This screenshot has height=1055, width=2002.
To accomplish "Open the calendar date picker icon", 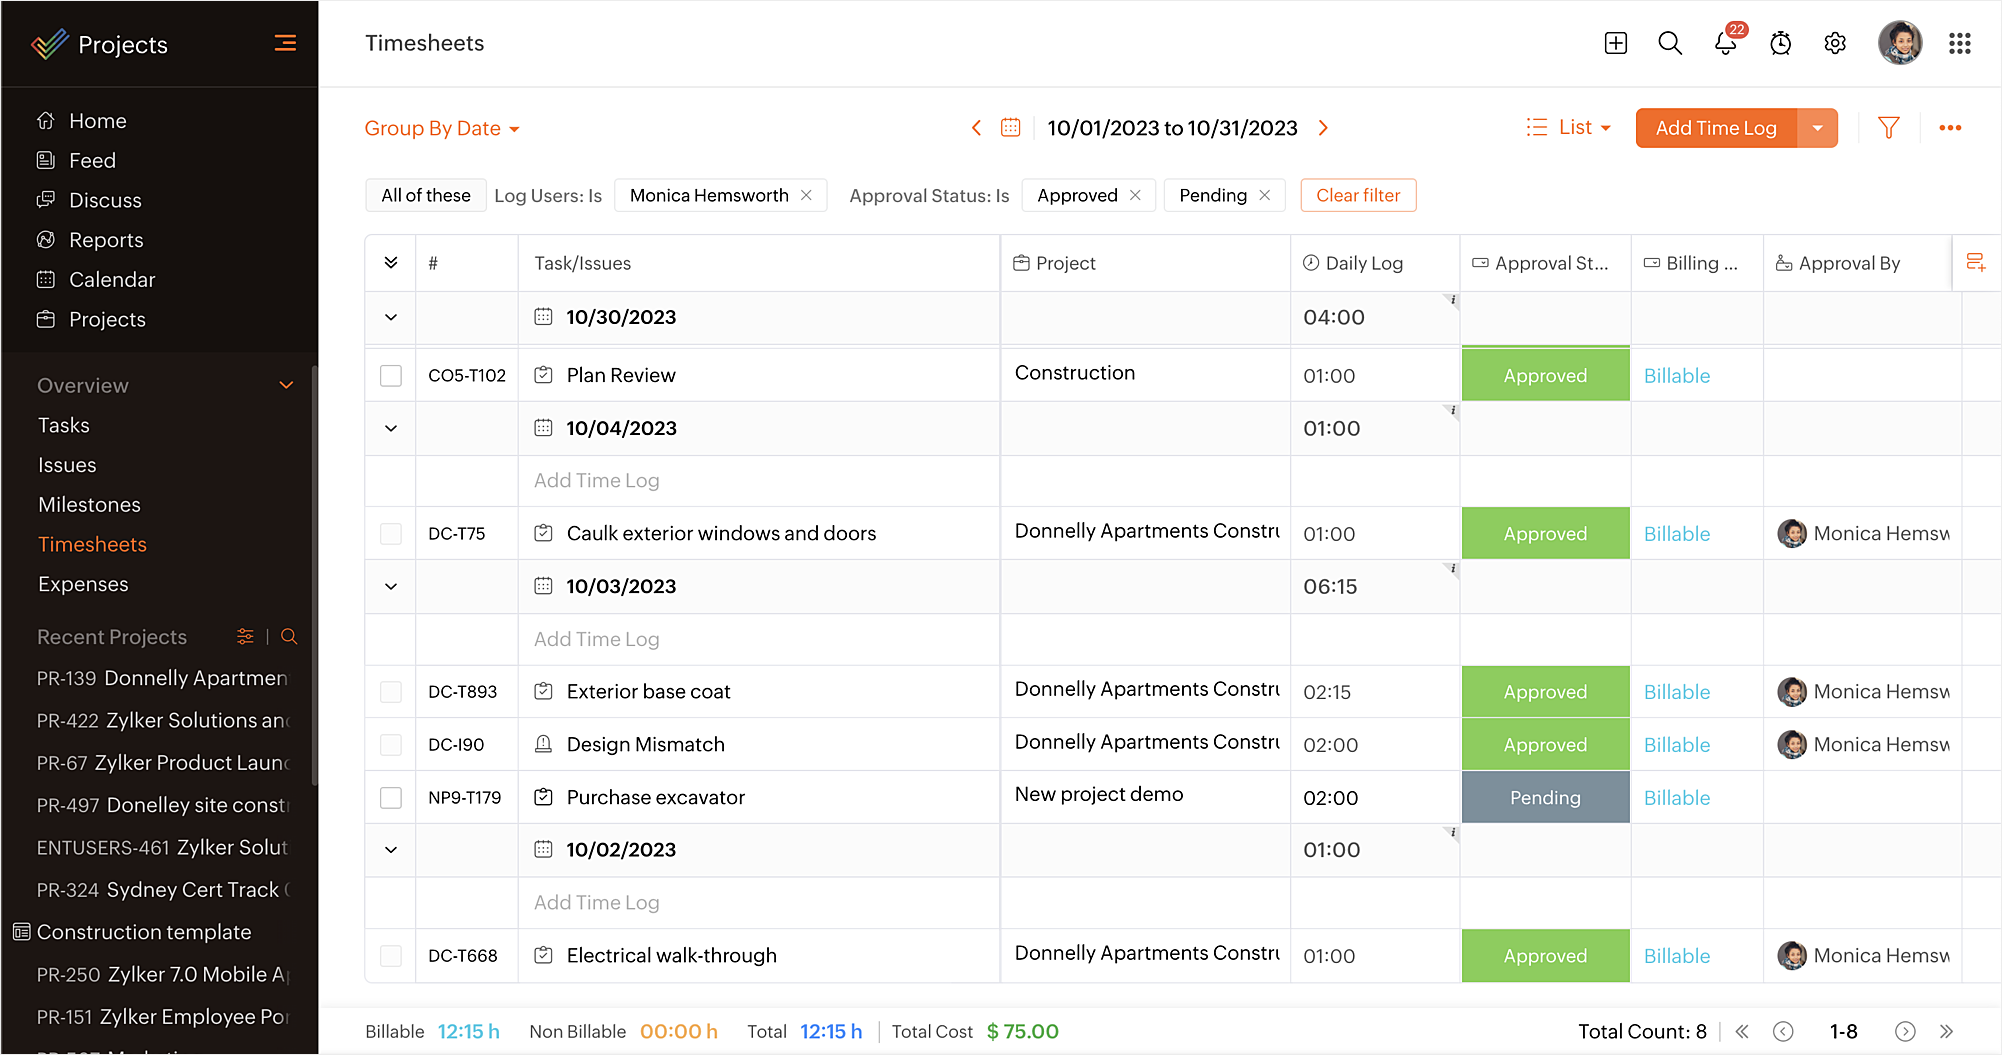I will pyautogui.click(x=1010, y=128).
